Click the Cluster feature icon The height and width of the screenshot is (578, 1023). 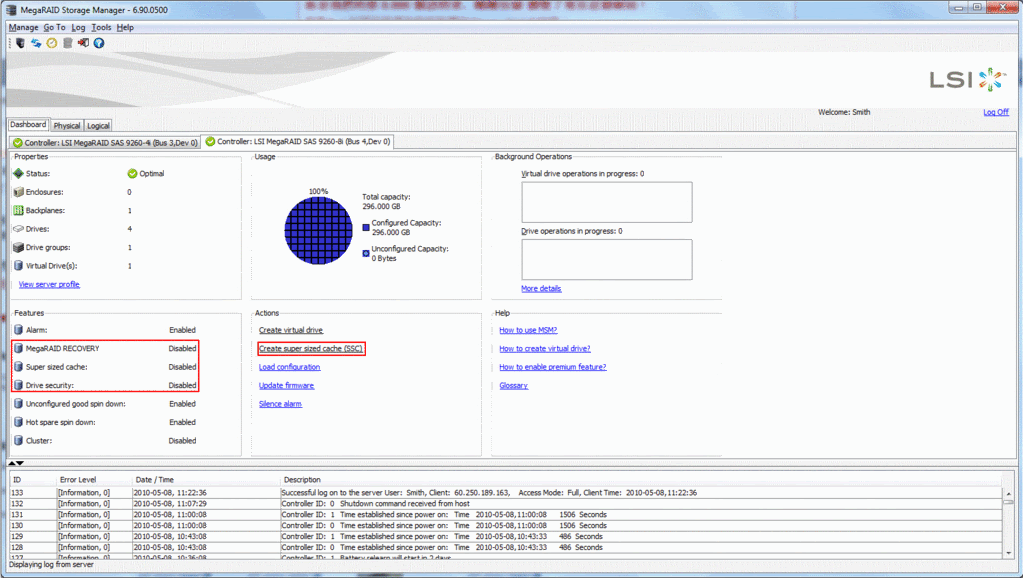click(18, 440)
